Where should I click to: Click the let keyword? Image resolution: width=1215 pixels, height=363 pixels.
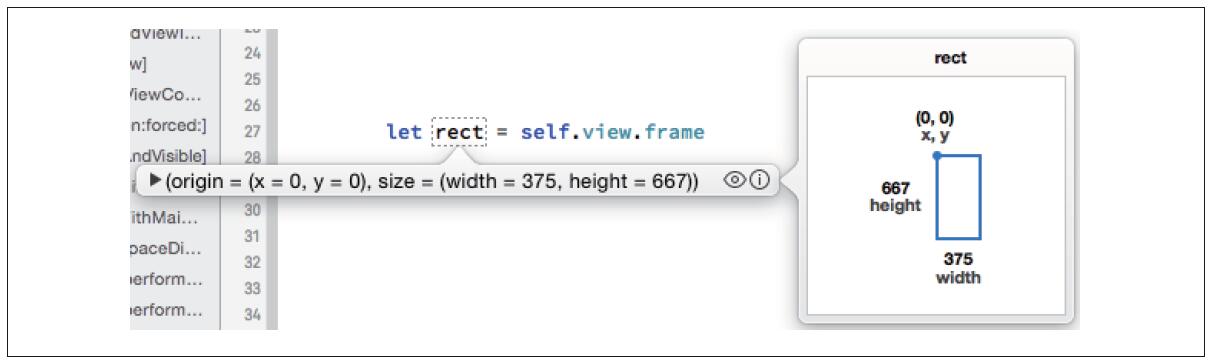(406, 132)
